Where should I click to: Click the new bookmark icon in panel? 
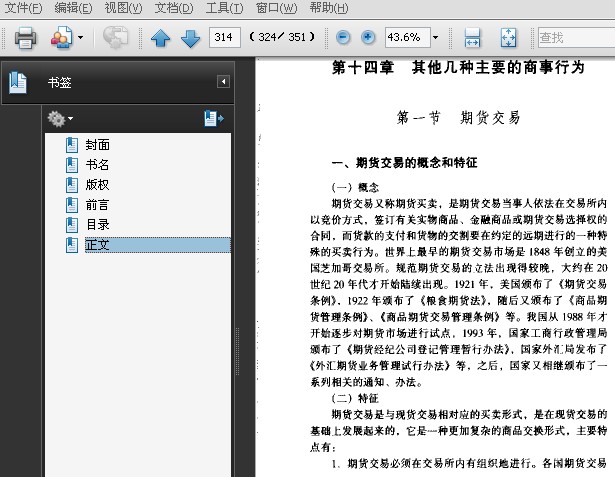(213, 118)
